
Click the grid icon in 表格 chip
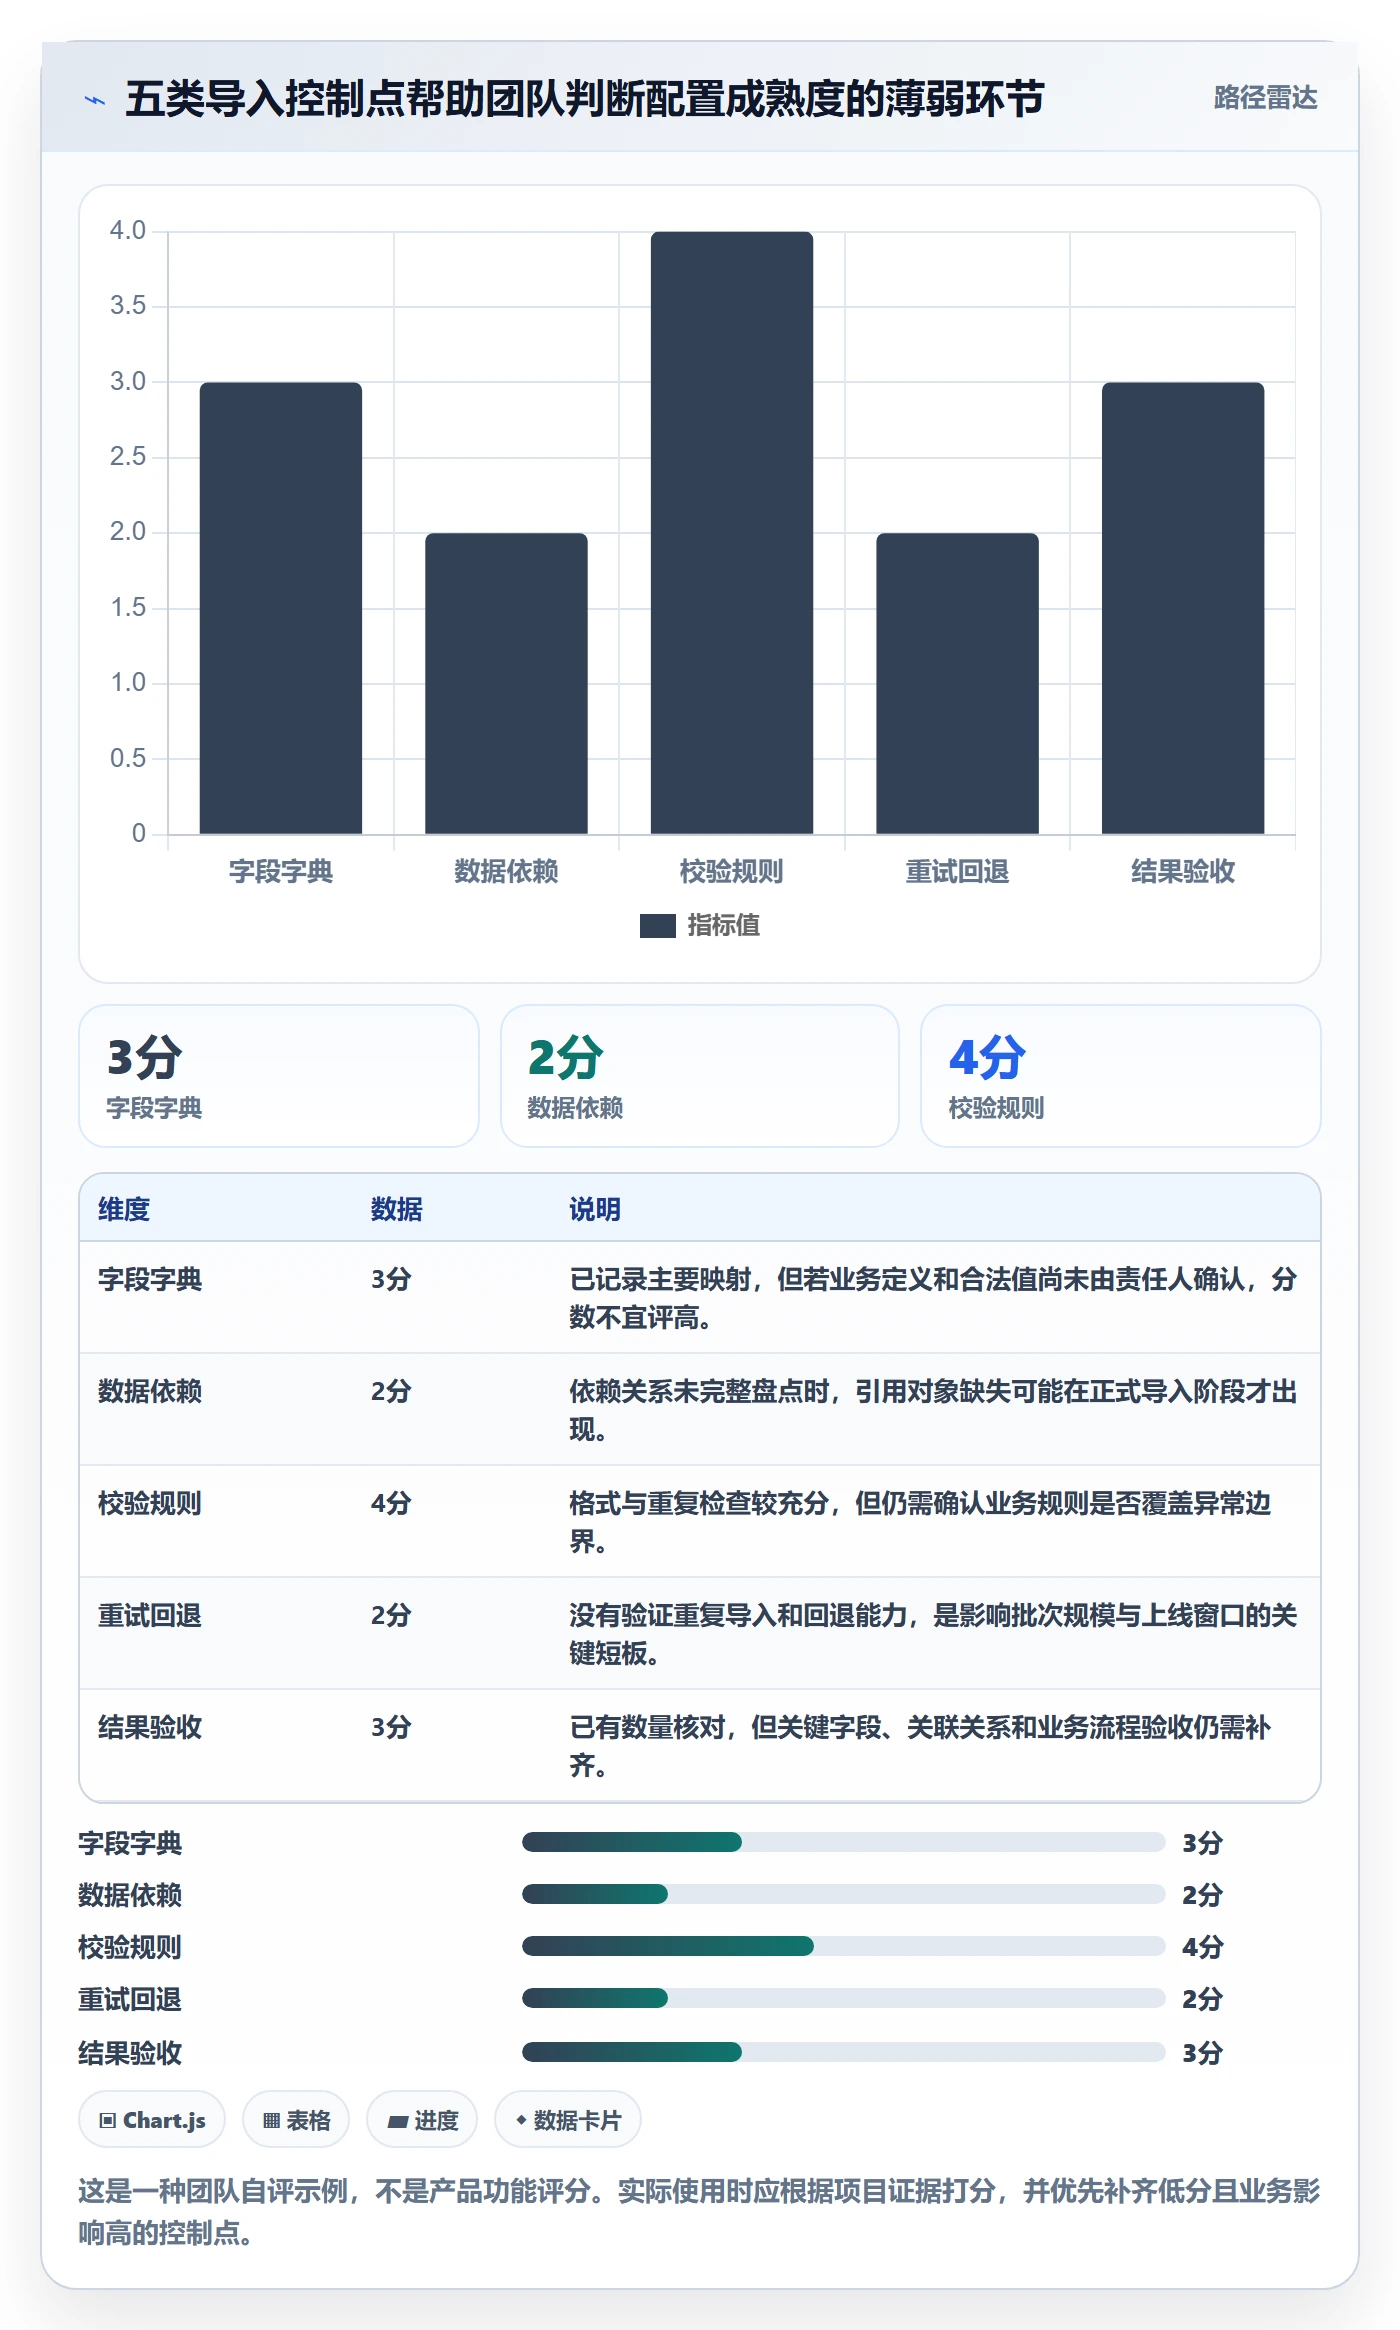(271, 2121)
